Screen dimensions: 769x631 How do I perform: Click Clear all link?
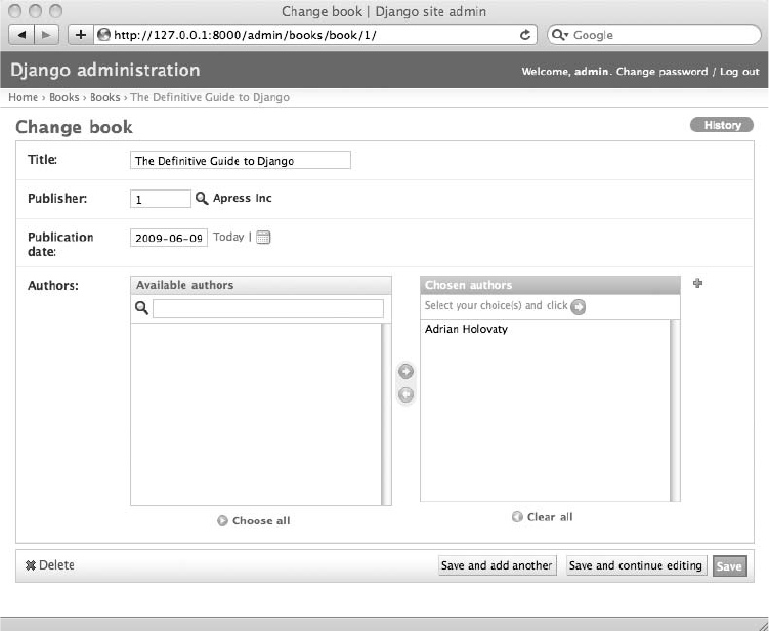click(549, 517)
